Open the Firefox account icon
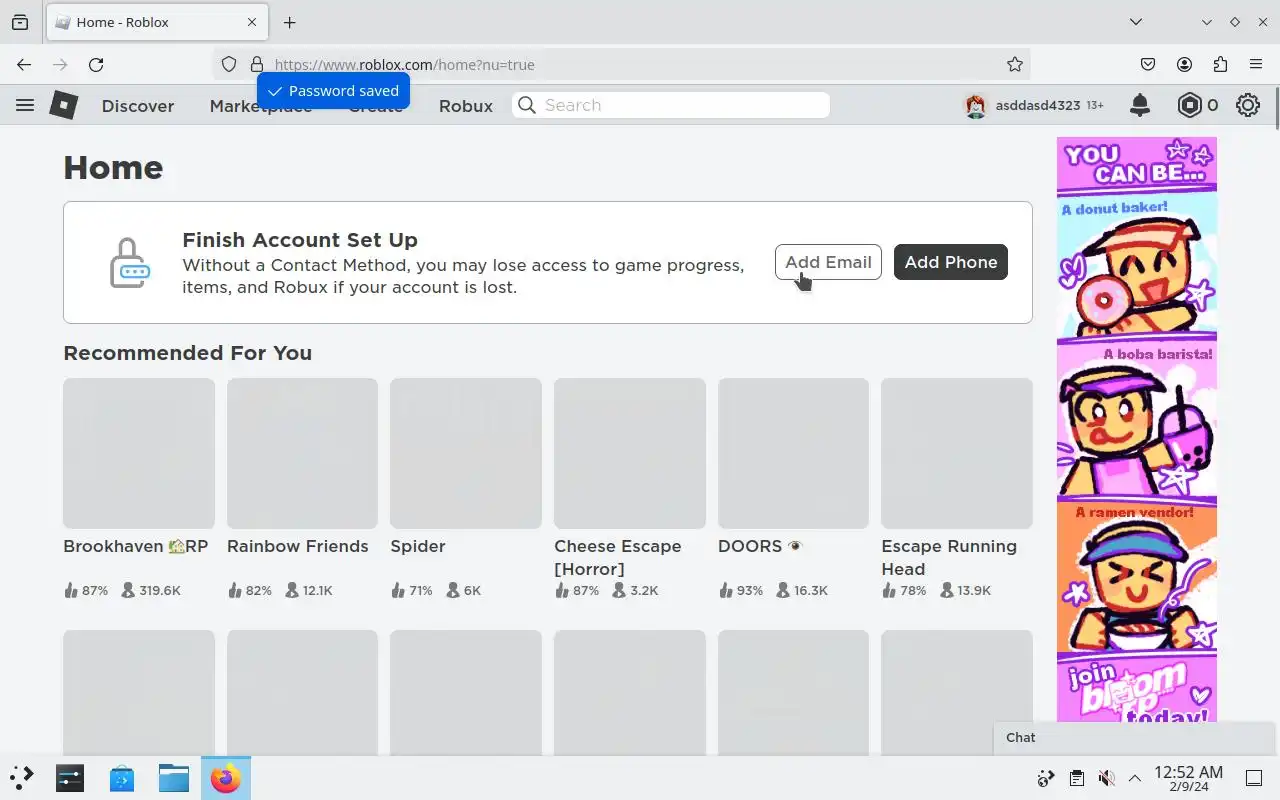 tap(1184, 64)
